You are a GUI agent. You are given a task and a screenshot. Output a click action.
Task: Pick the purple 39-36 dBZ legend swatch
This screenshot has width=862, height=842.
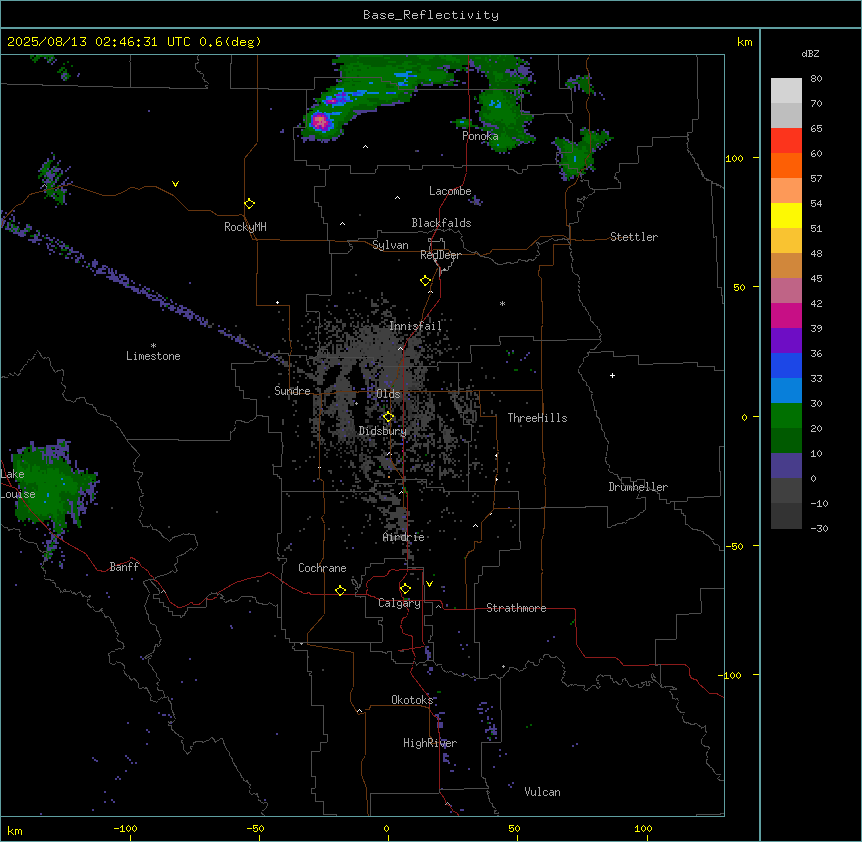(786, 341)
